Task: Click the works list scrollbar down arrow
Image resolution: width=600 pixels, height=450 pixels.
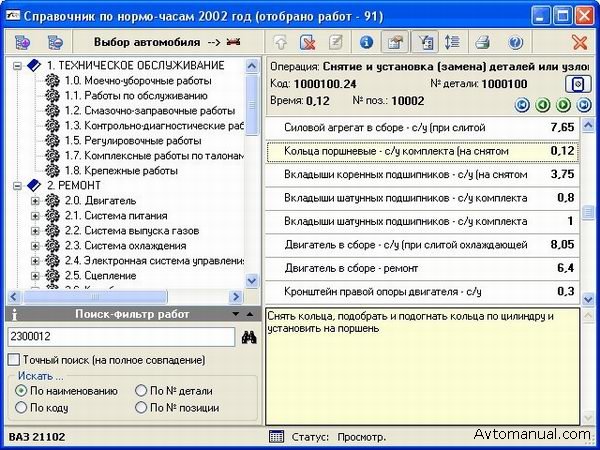Action: pyautogui.click(x=588, y=298)
